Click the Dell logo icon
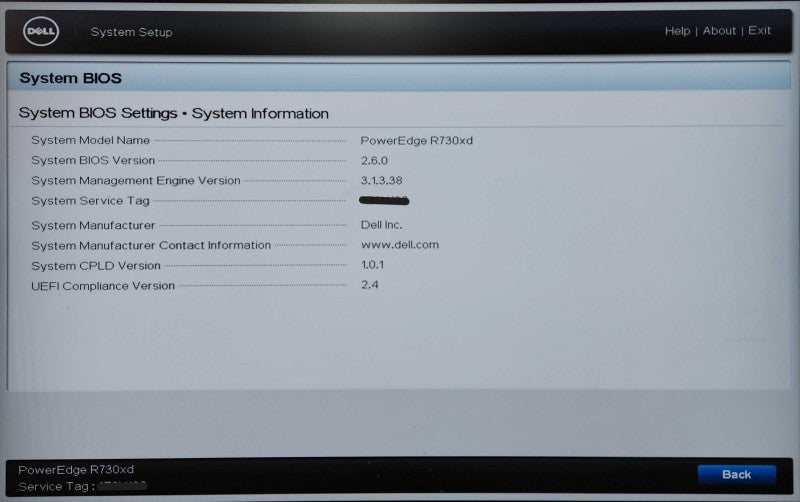This screenshot has width=800, height=502. (x=41, y=31)
